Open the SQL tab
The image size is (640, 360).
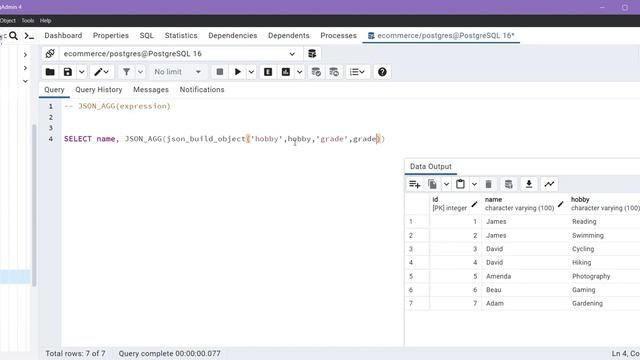[x=147, y=36]
